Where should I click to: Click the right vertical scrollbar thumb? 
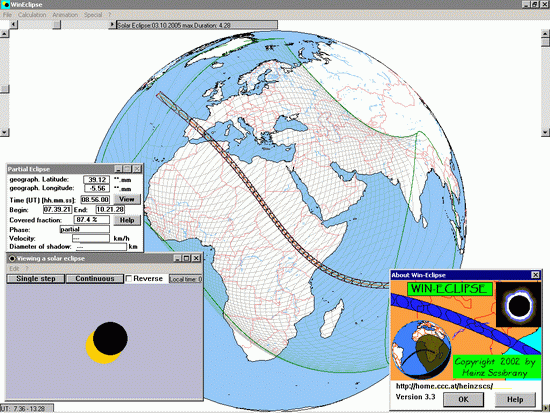545,42
